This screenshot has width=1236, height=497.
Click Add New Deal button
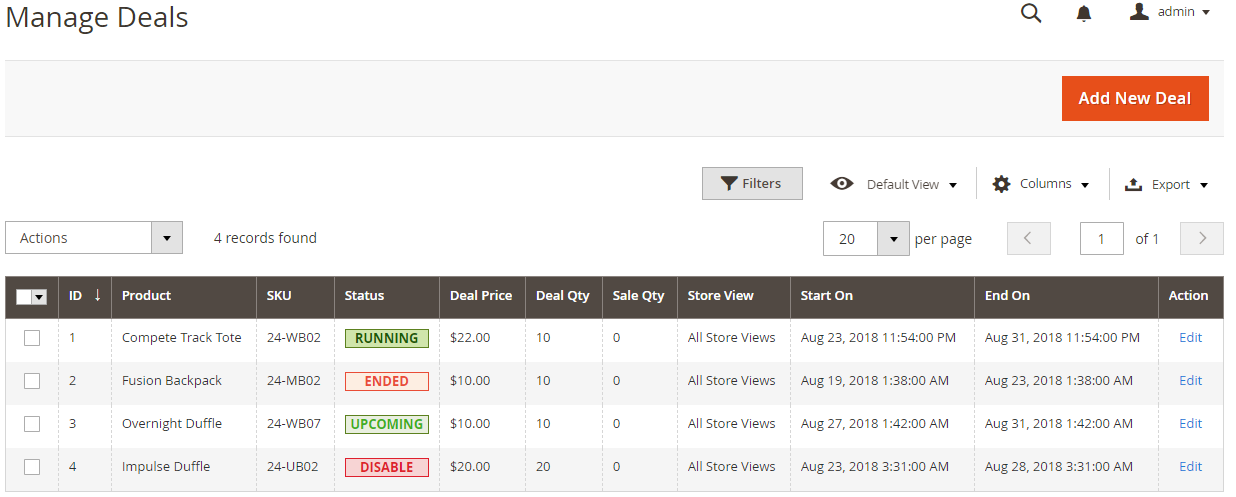pyautogui.click(x=1135, y=98)
